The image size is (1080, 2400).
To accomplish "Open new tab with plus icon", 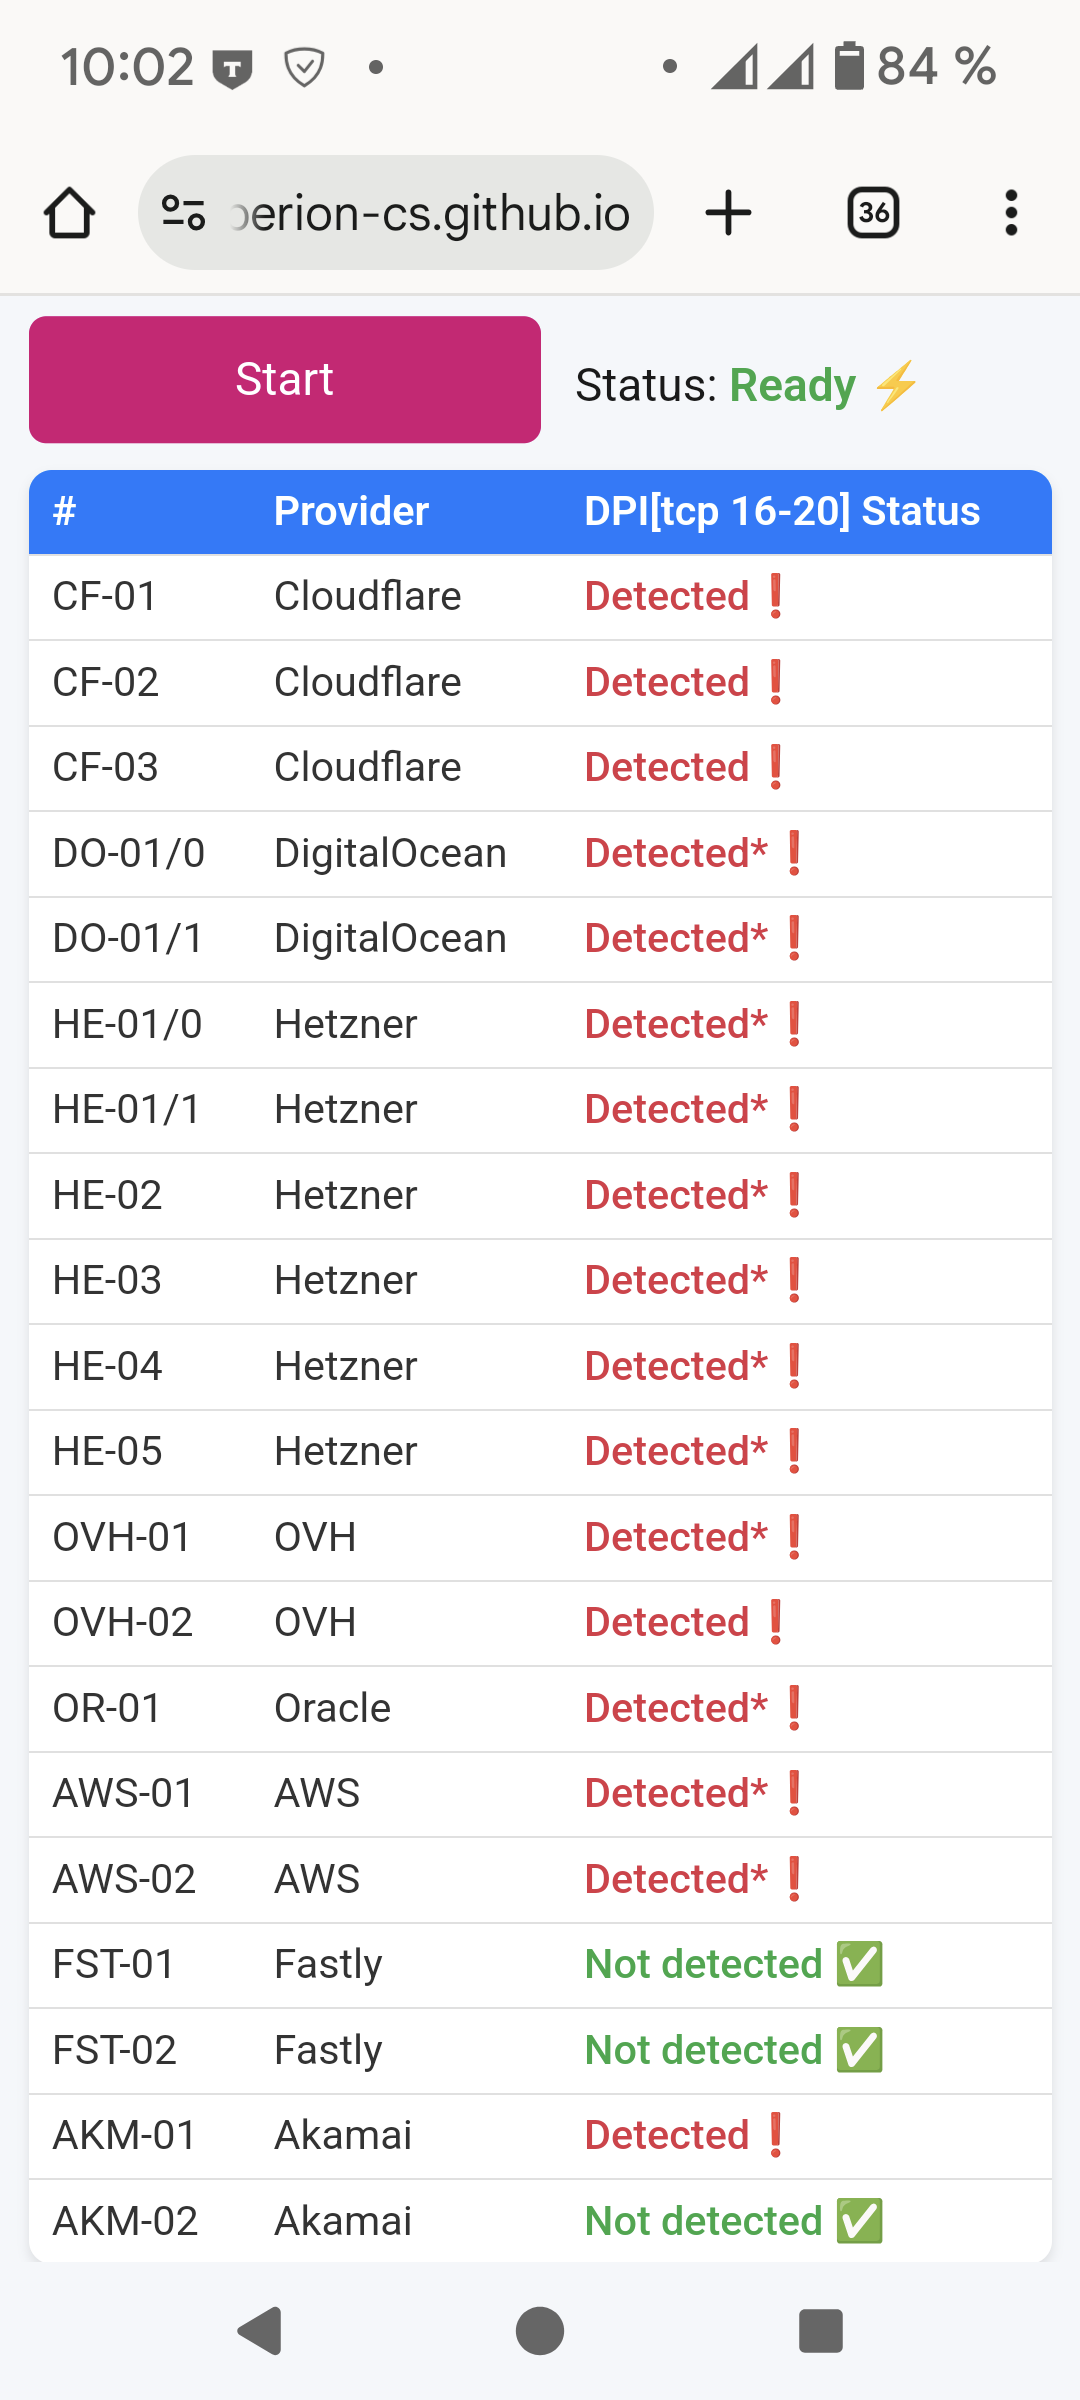I will (728, 213).
